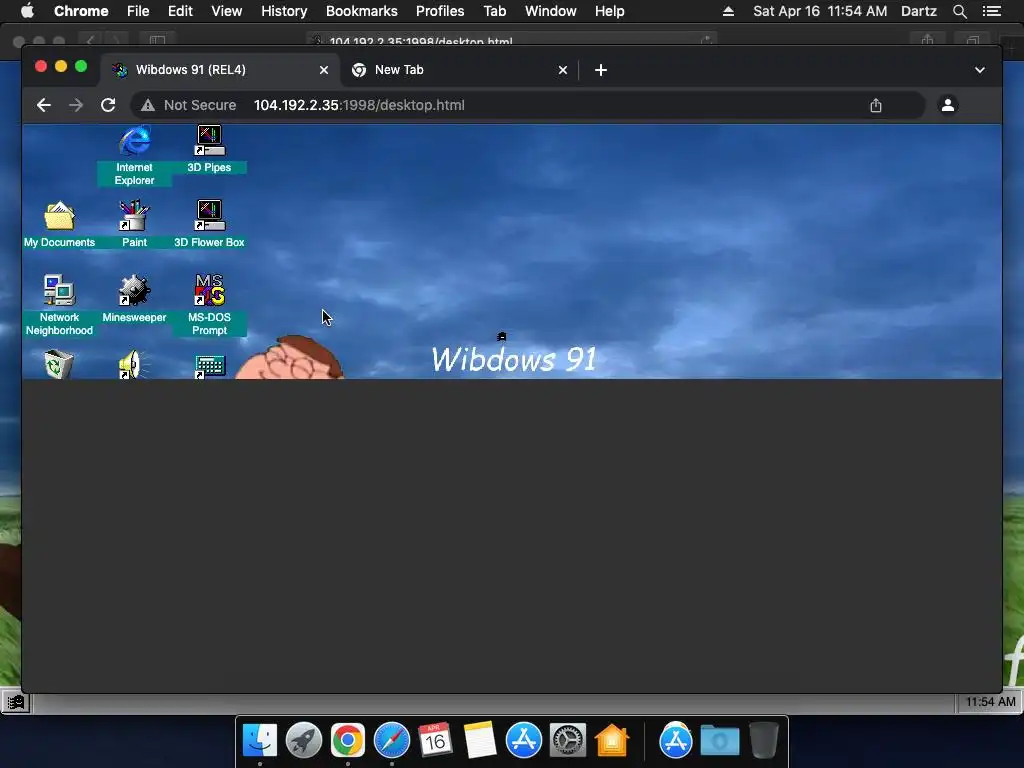
Task: Reload the Wibdows 91 page
Action: [108, 105]
